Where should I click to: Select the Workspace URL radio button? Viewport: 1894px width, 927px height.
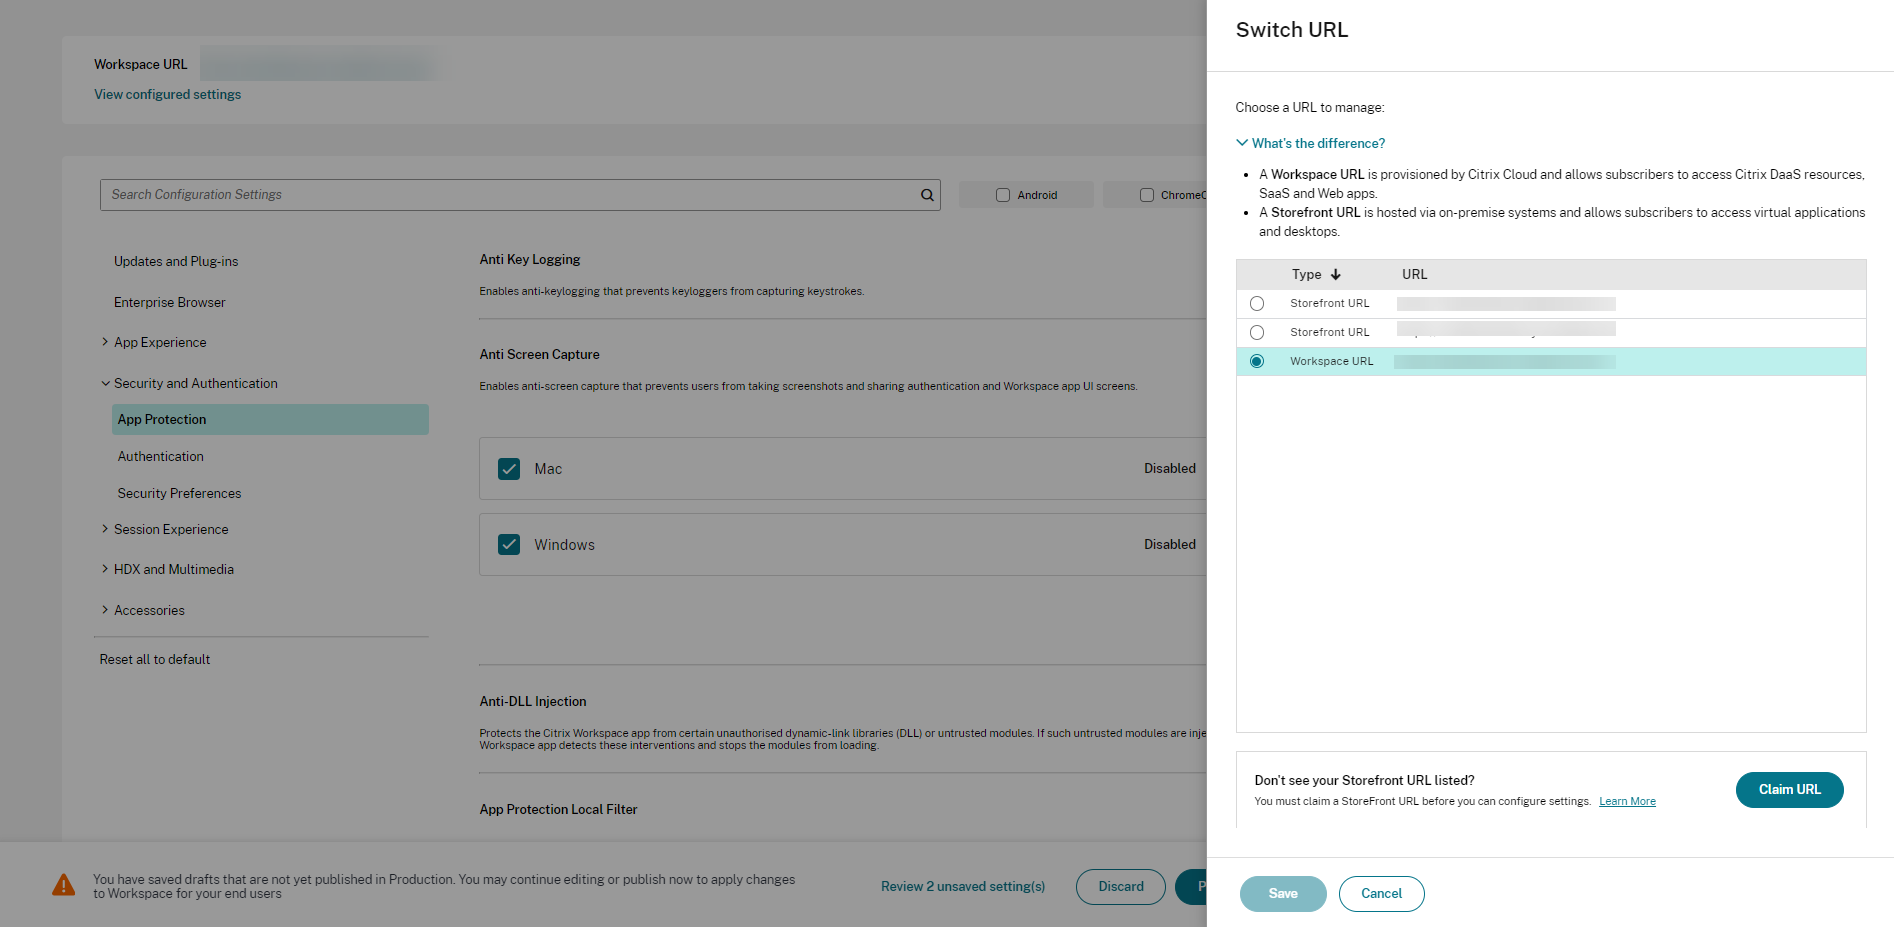tap(1257, 361)
